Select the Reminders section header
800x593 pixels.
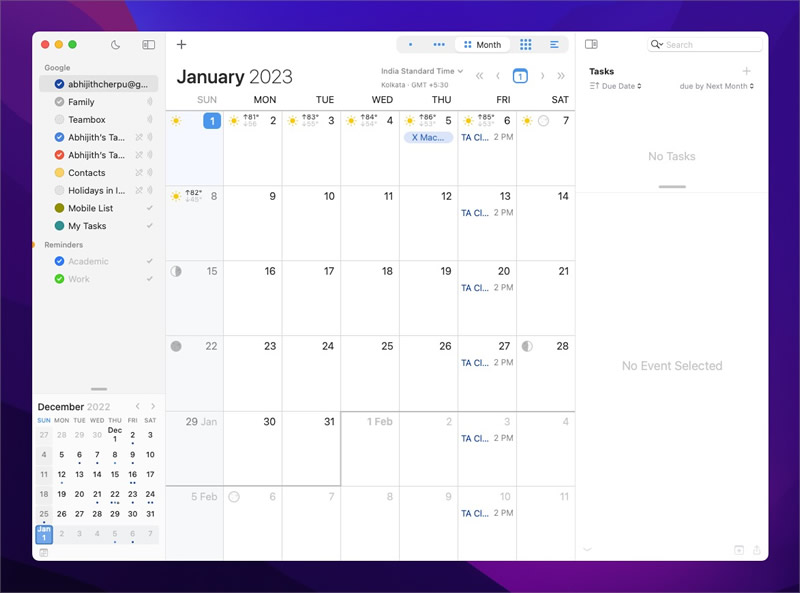pyautogui.click(x=63, y=245)
